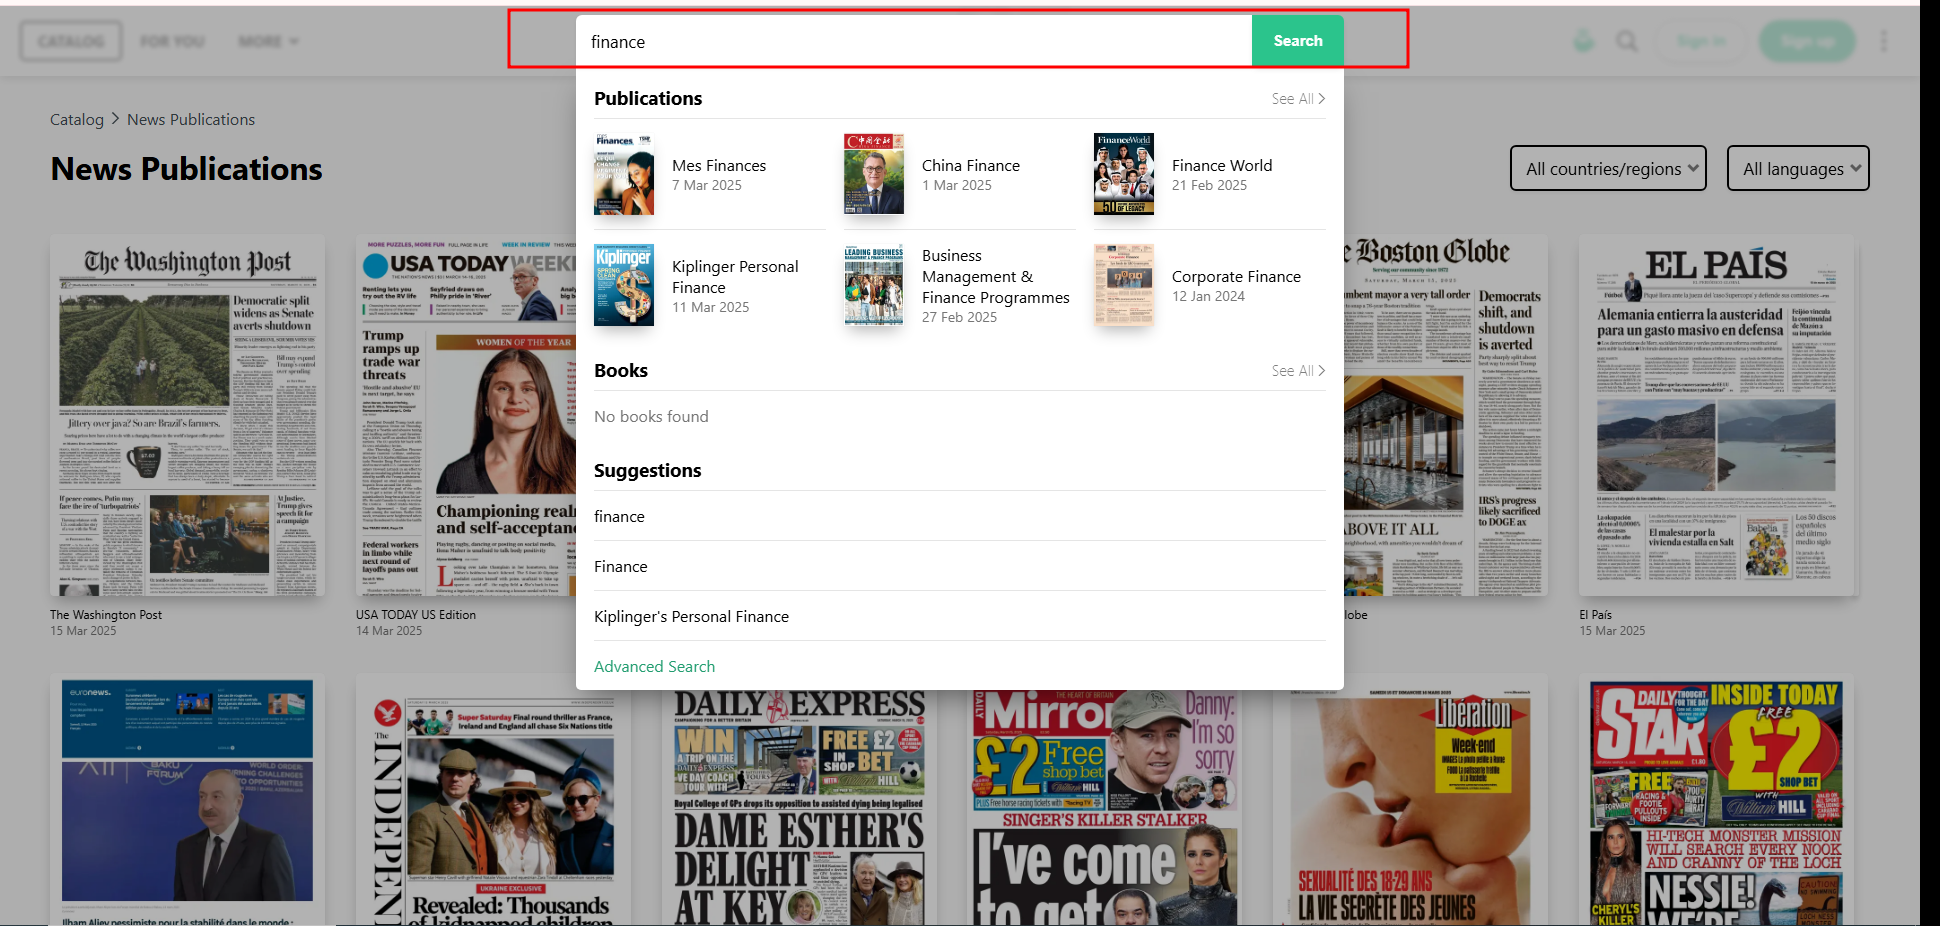
Task: Open See All for Publications results
Action: point(1297,99)
